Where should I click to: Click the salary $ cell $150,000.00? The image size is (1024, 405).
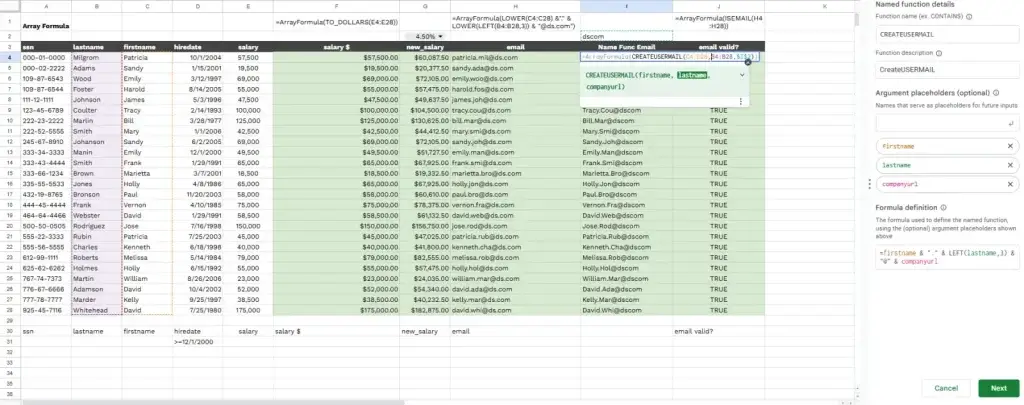[336, 226]
